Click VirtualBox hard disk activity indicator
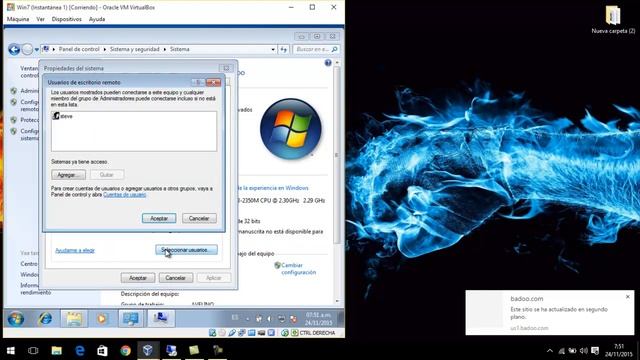The width and height of the screenshot is (640, 360). [212, 333]
